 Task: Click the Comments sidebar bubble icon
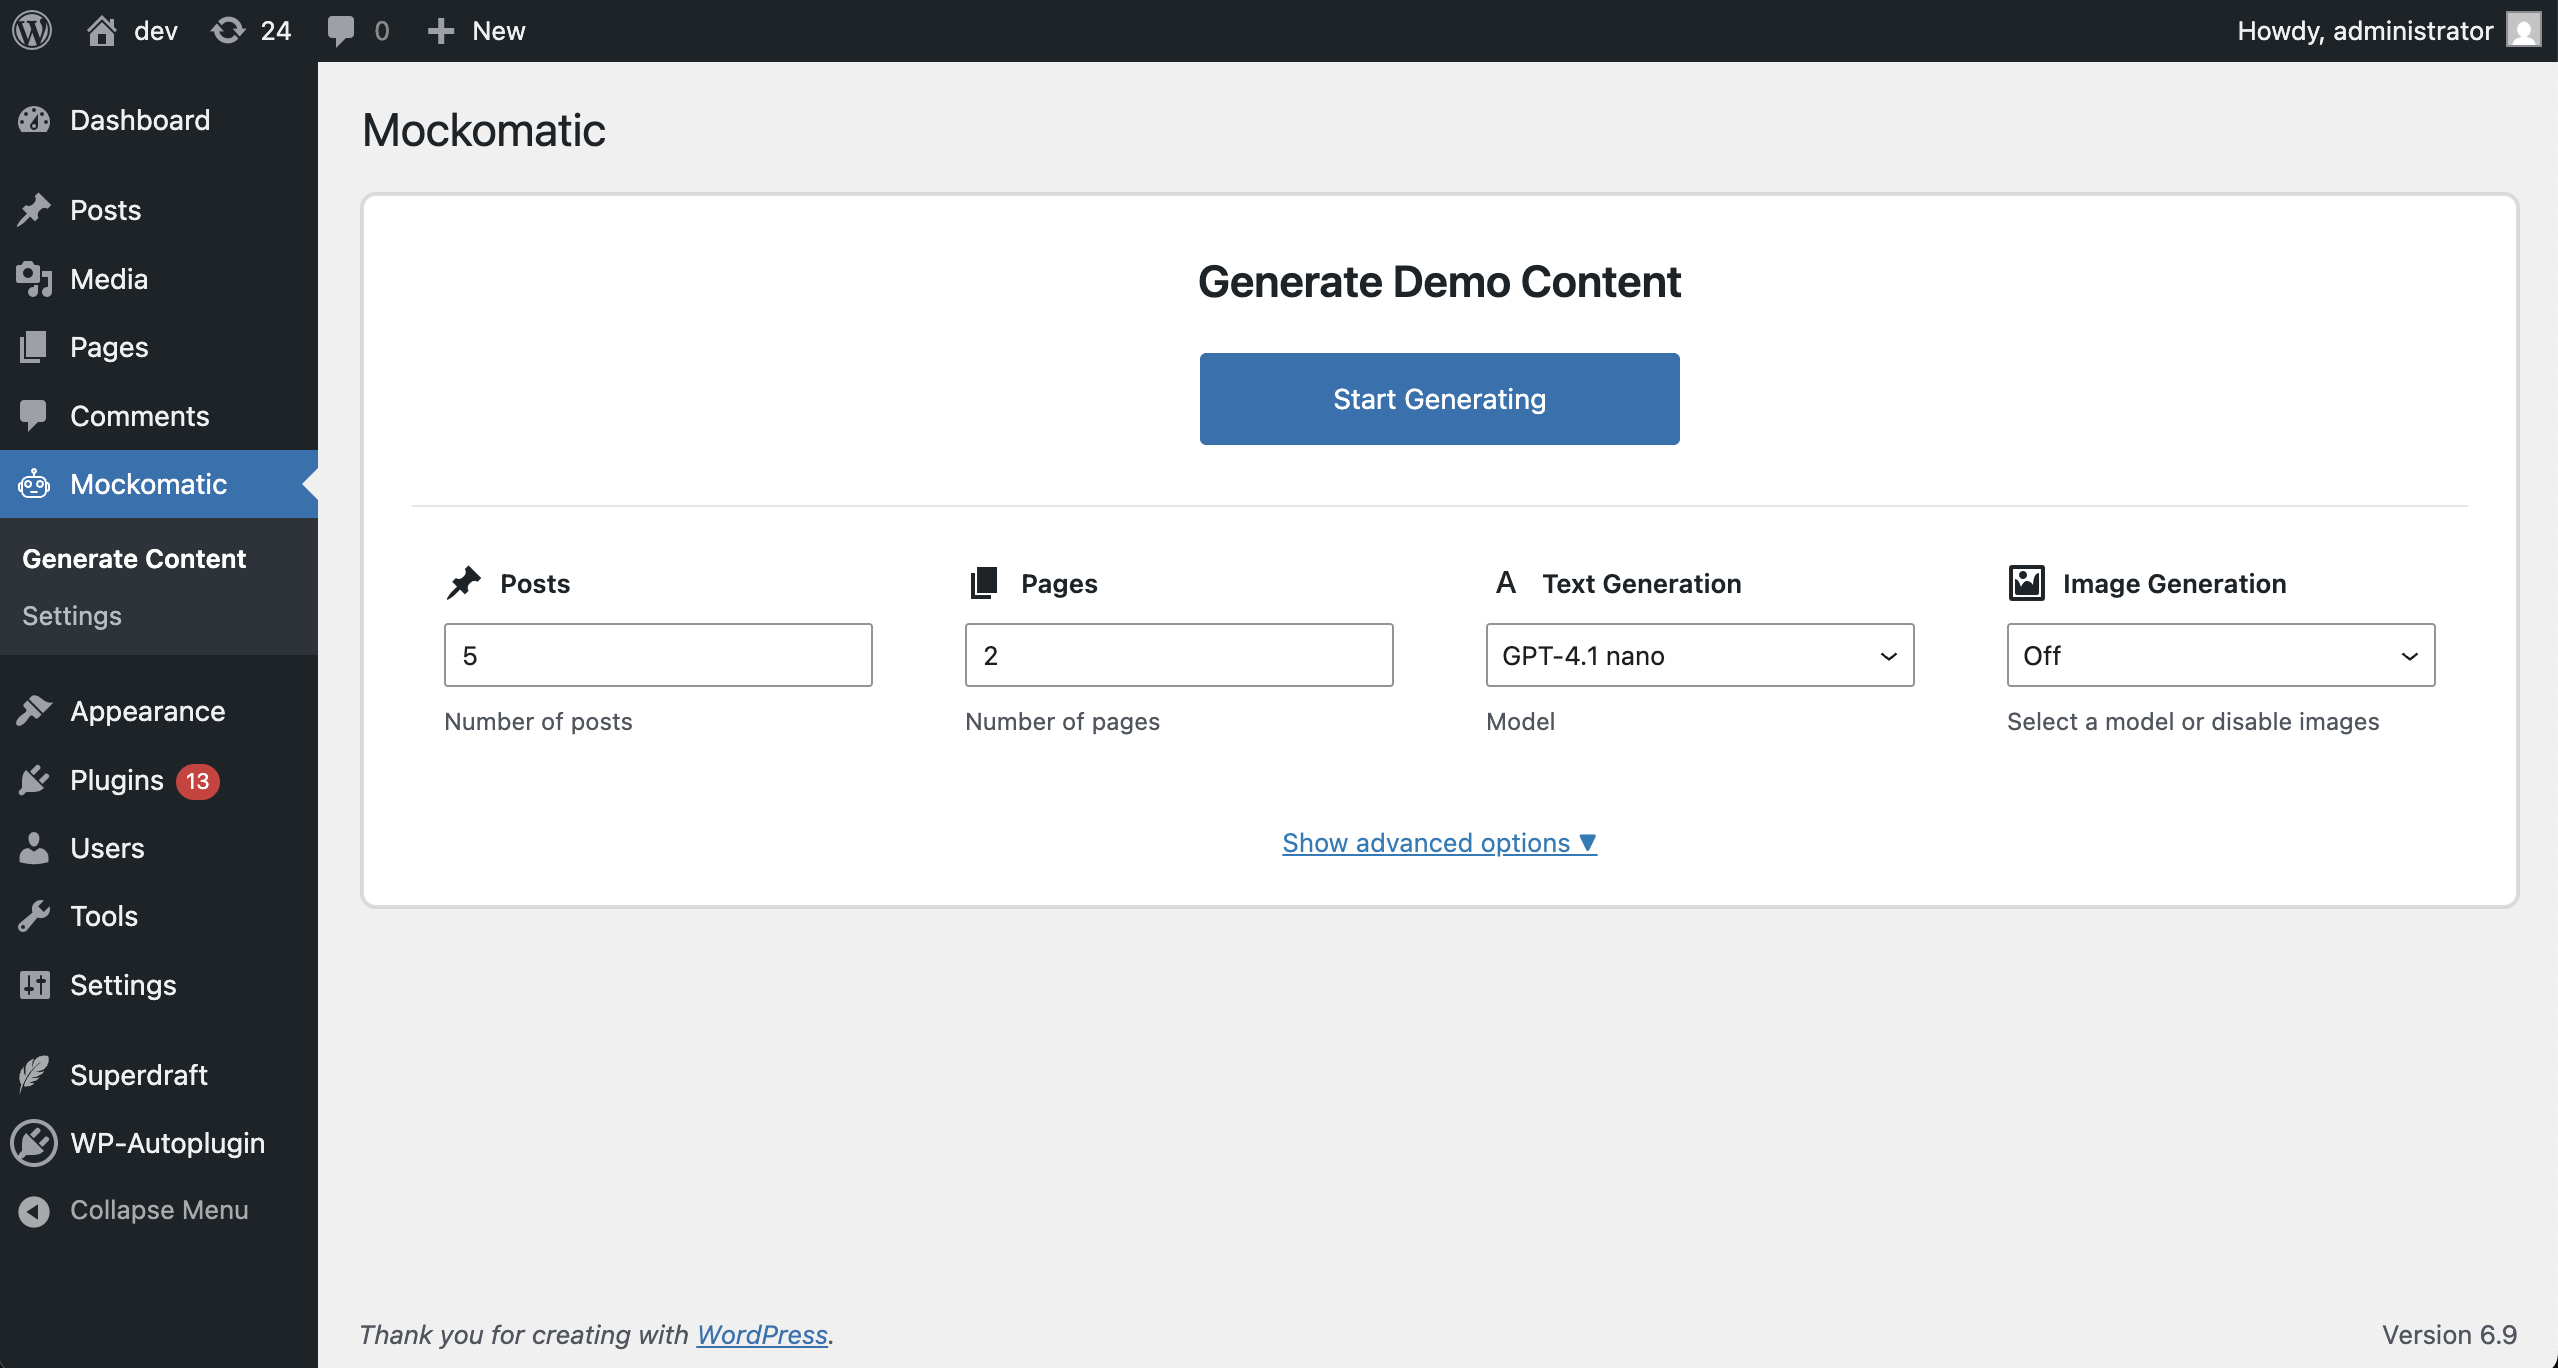coord(33,416)
